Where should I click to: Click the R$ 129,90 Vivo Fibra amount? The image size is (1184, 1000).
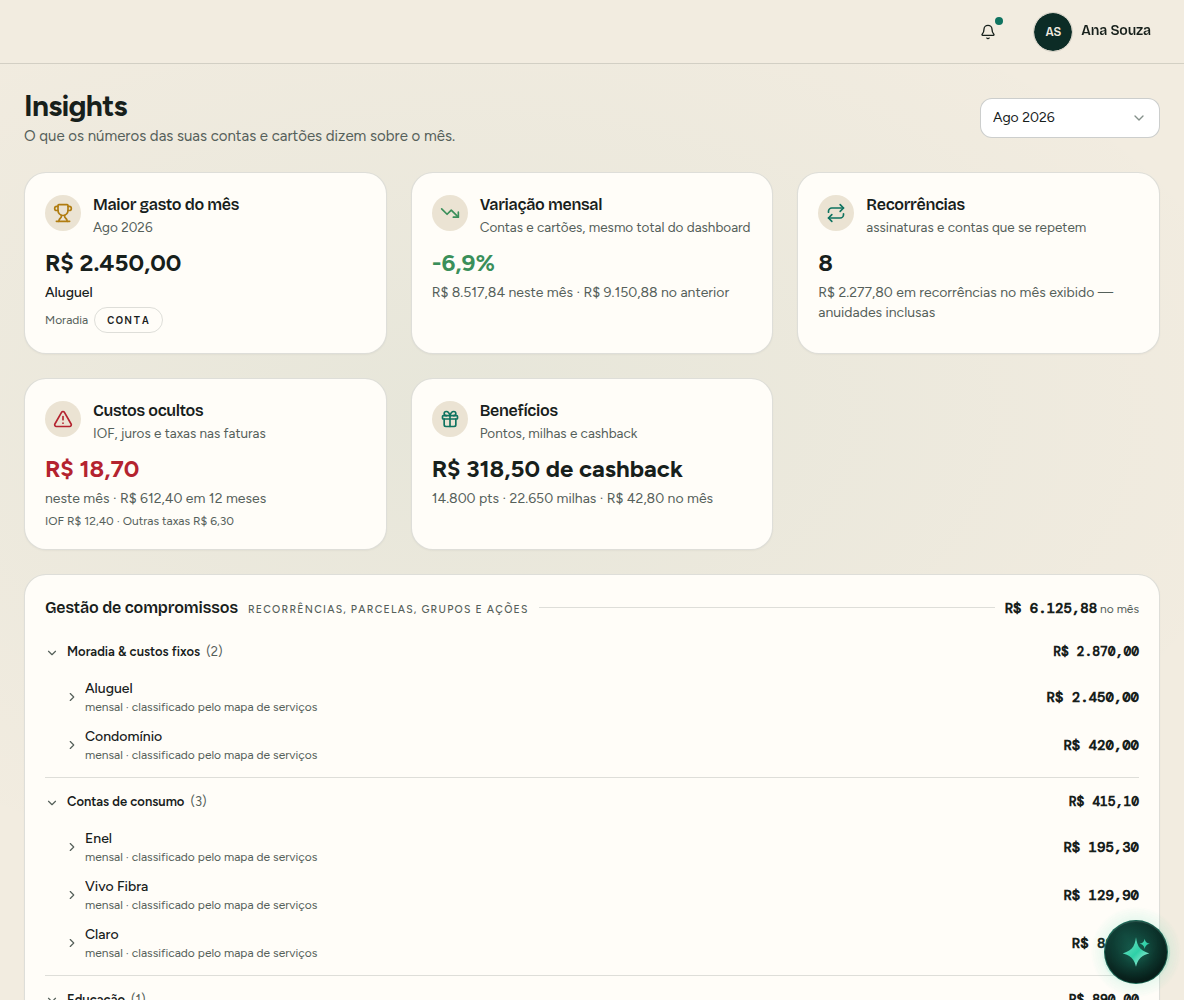click(x=1101, y=895)
